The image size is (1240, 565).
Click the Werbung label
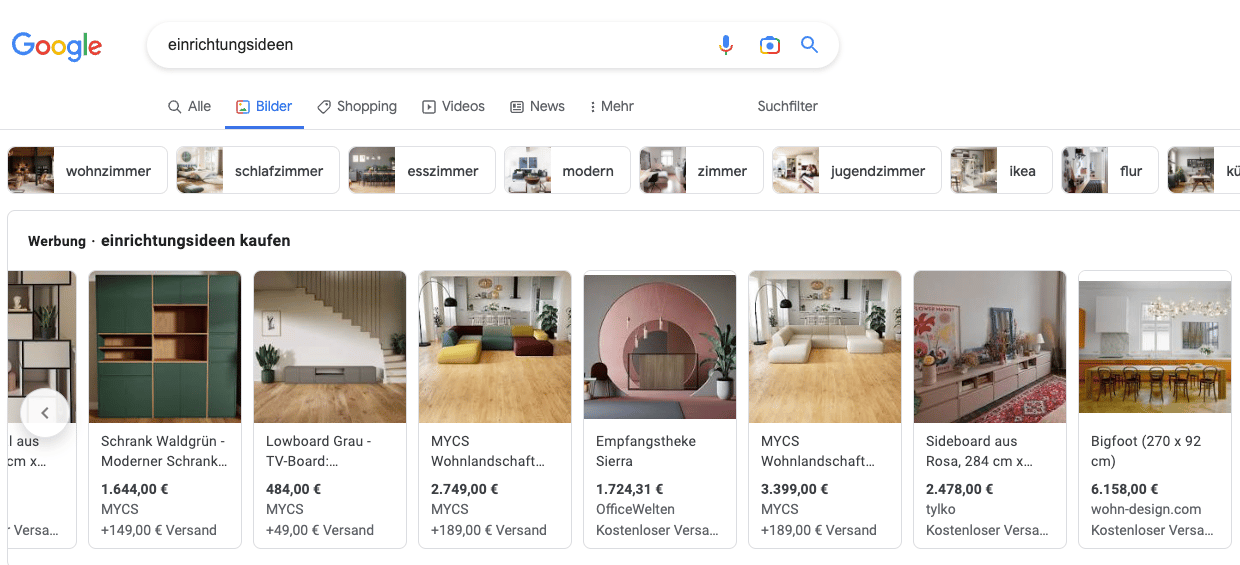click(x=57, y=241)
